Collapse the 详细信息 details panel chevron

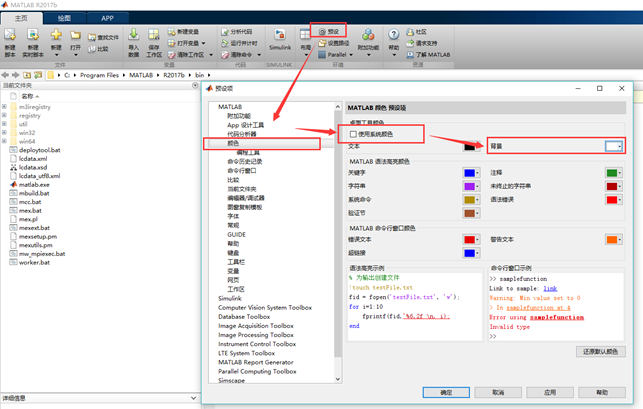pos(194,398)
